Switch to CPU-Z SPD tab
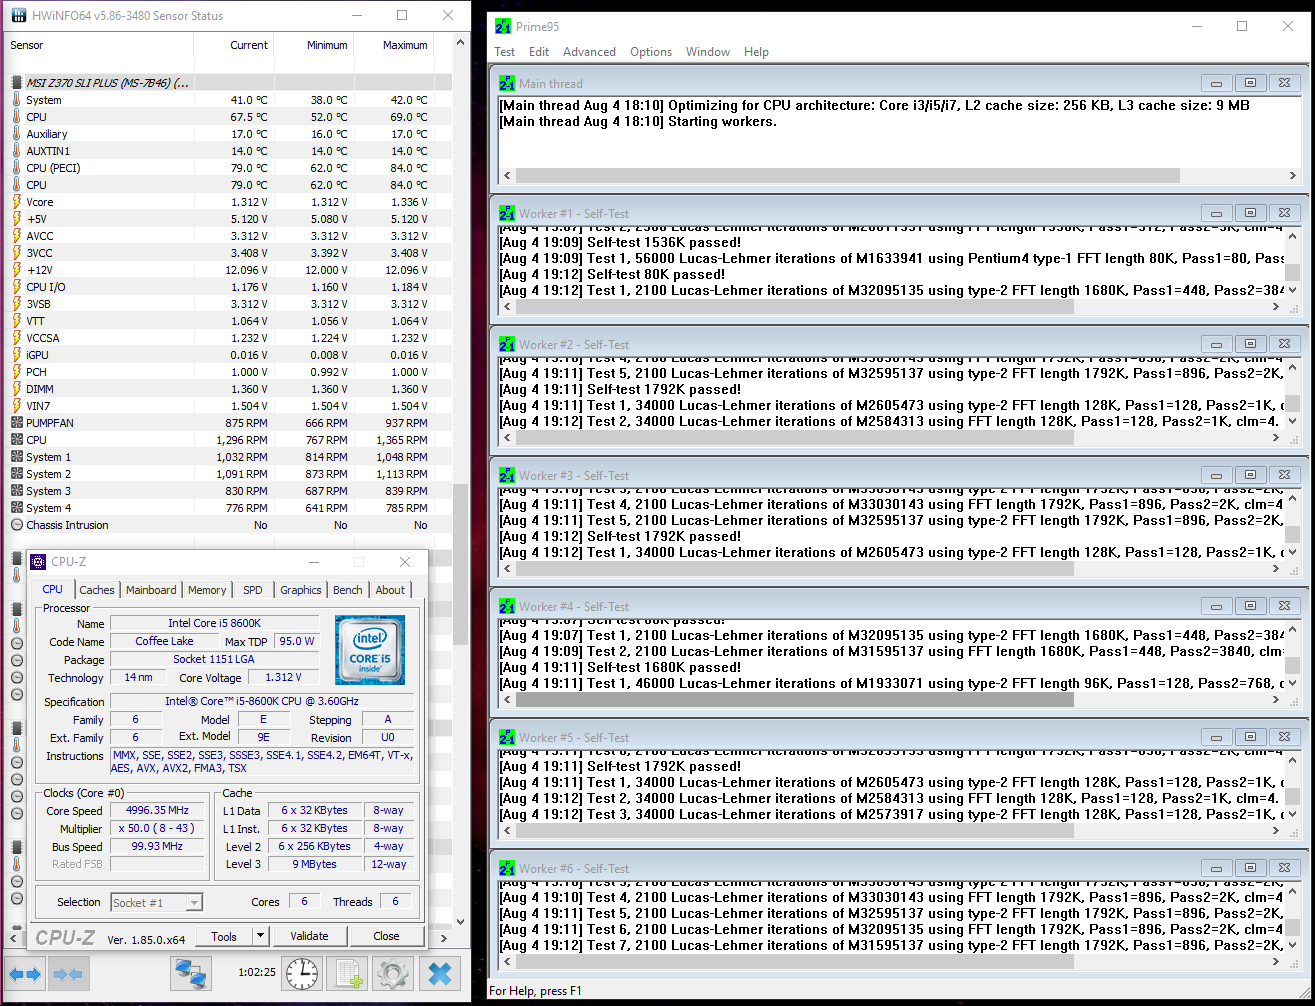This screenshot has height=1006, width=1315. (x=253, y=590)
